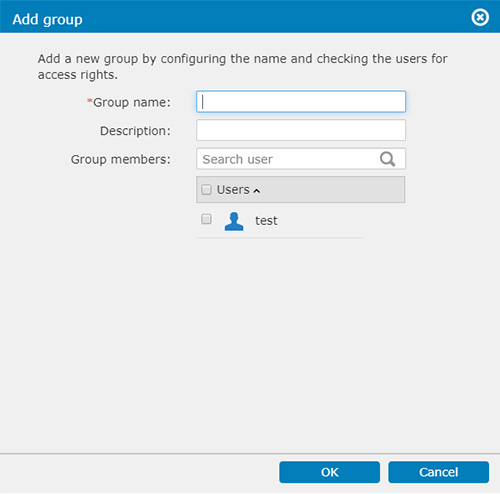Click the Cancel button
This screenshot has width=500, height=494.
[438, 472]
